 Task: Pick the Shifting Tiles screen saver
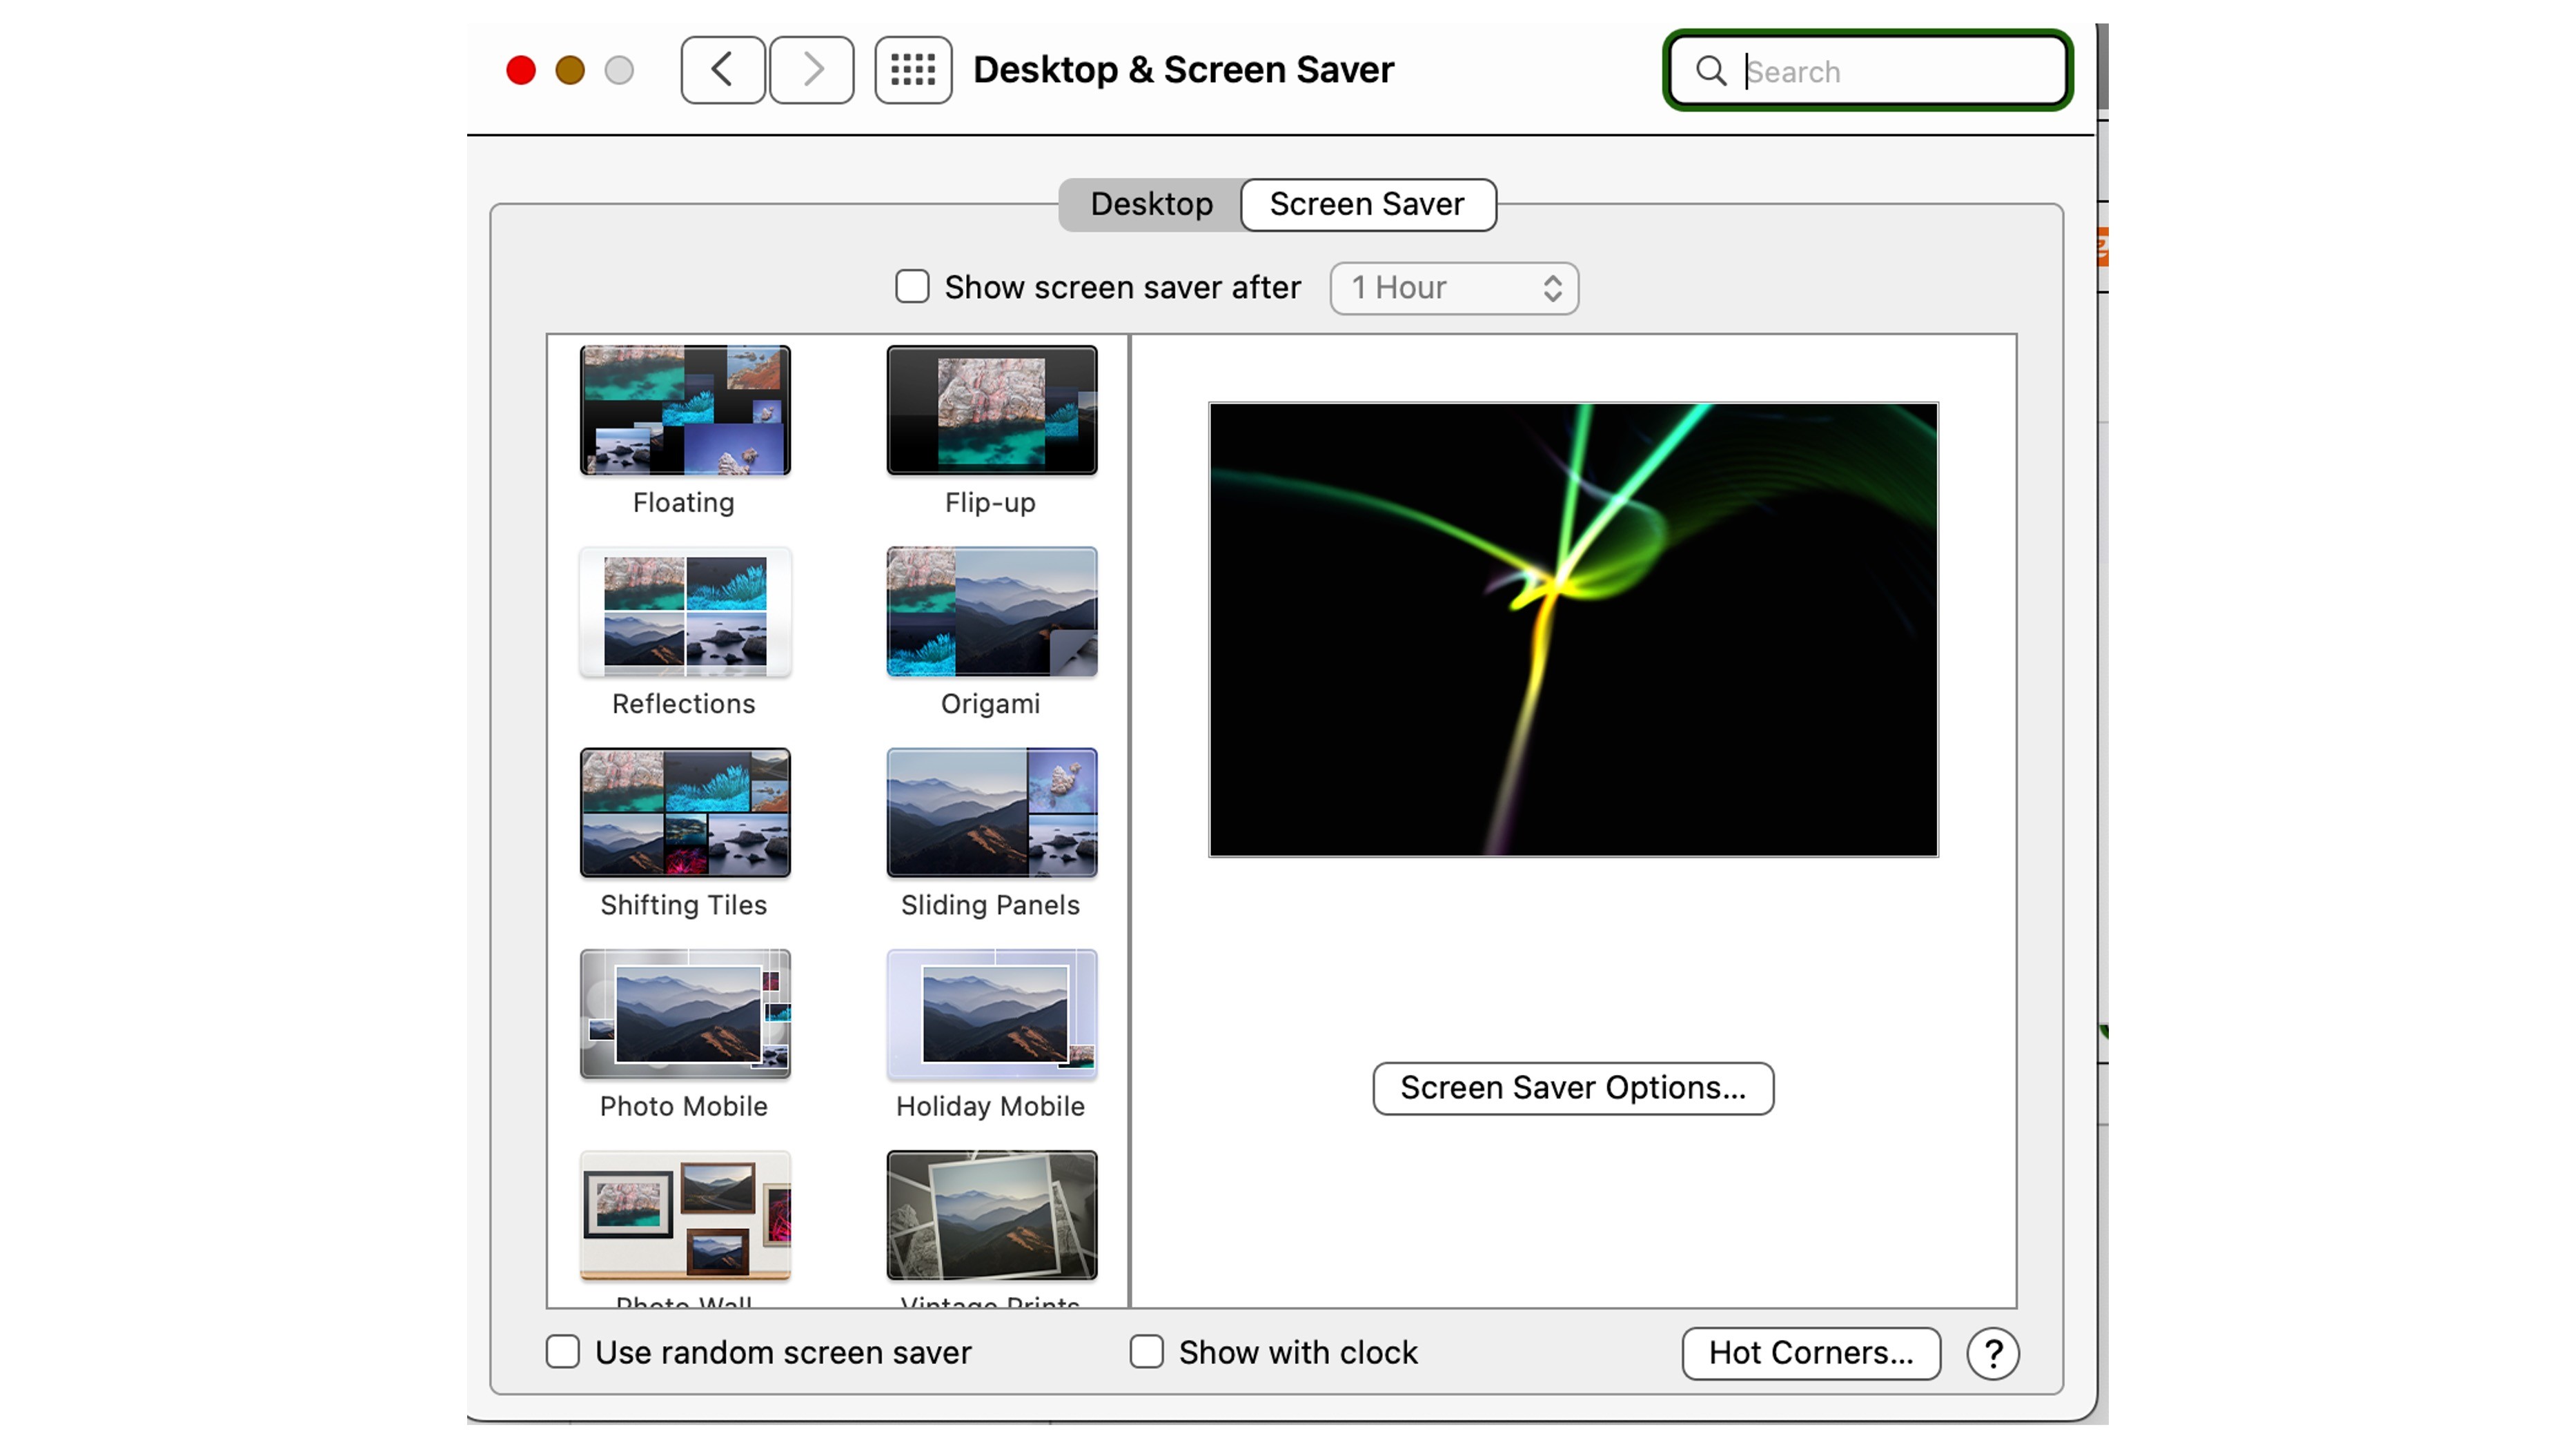[x=685, y=812]
